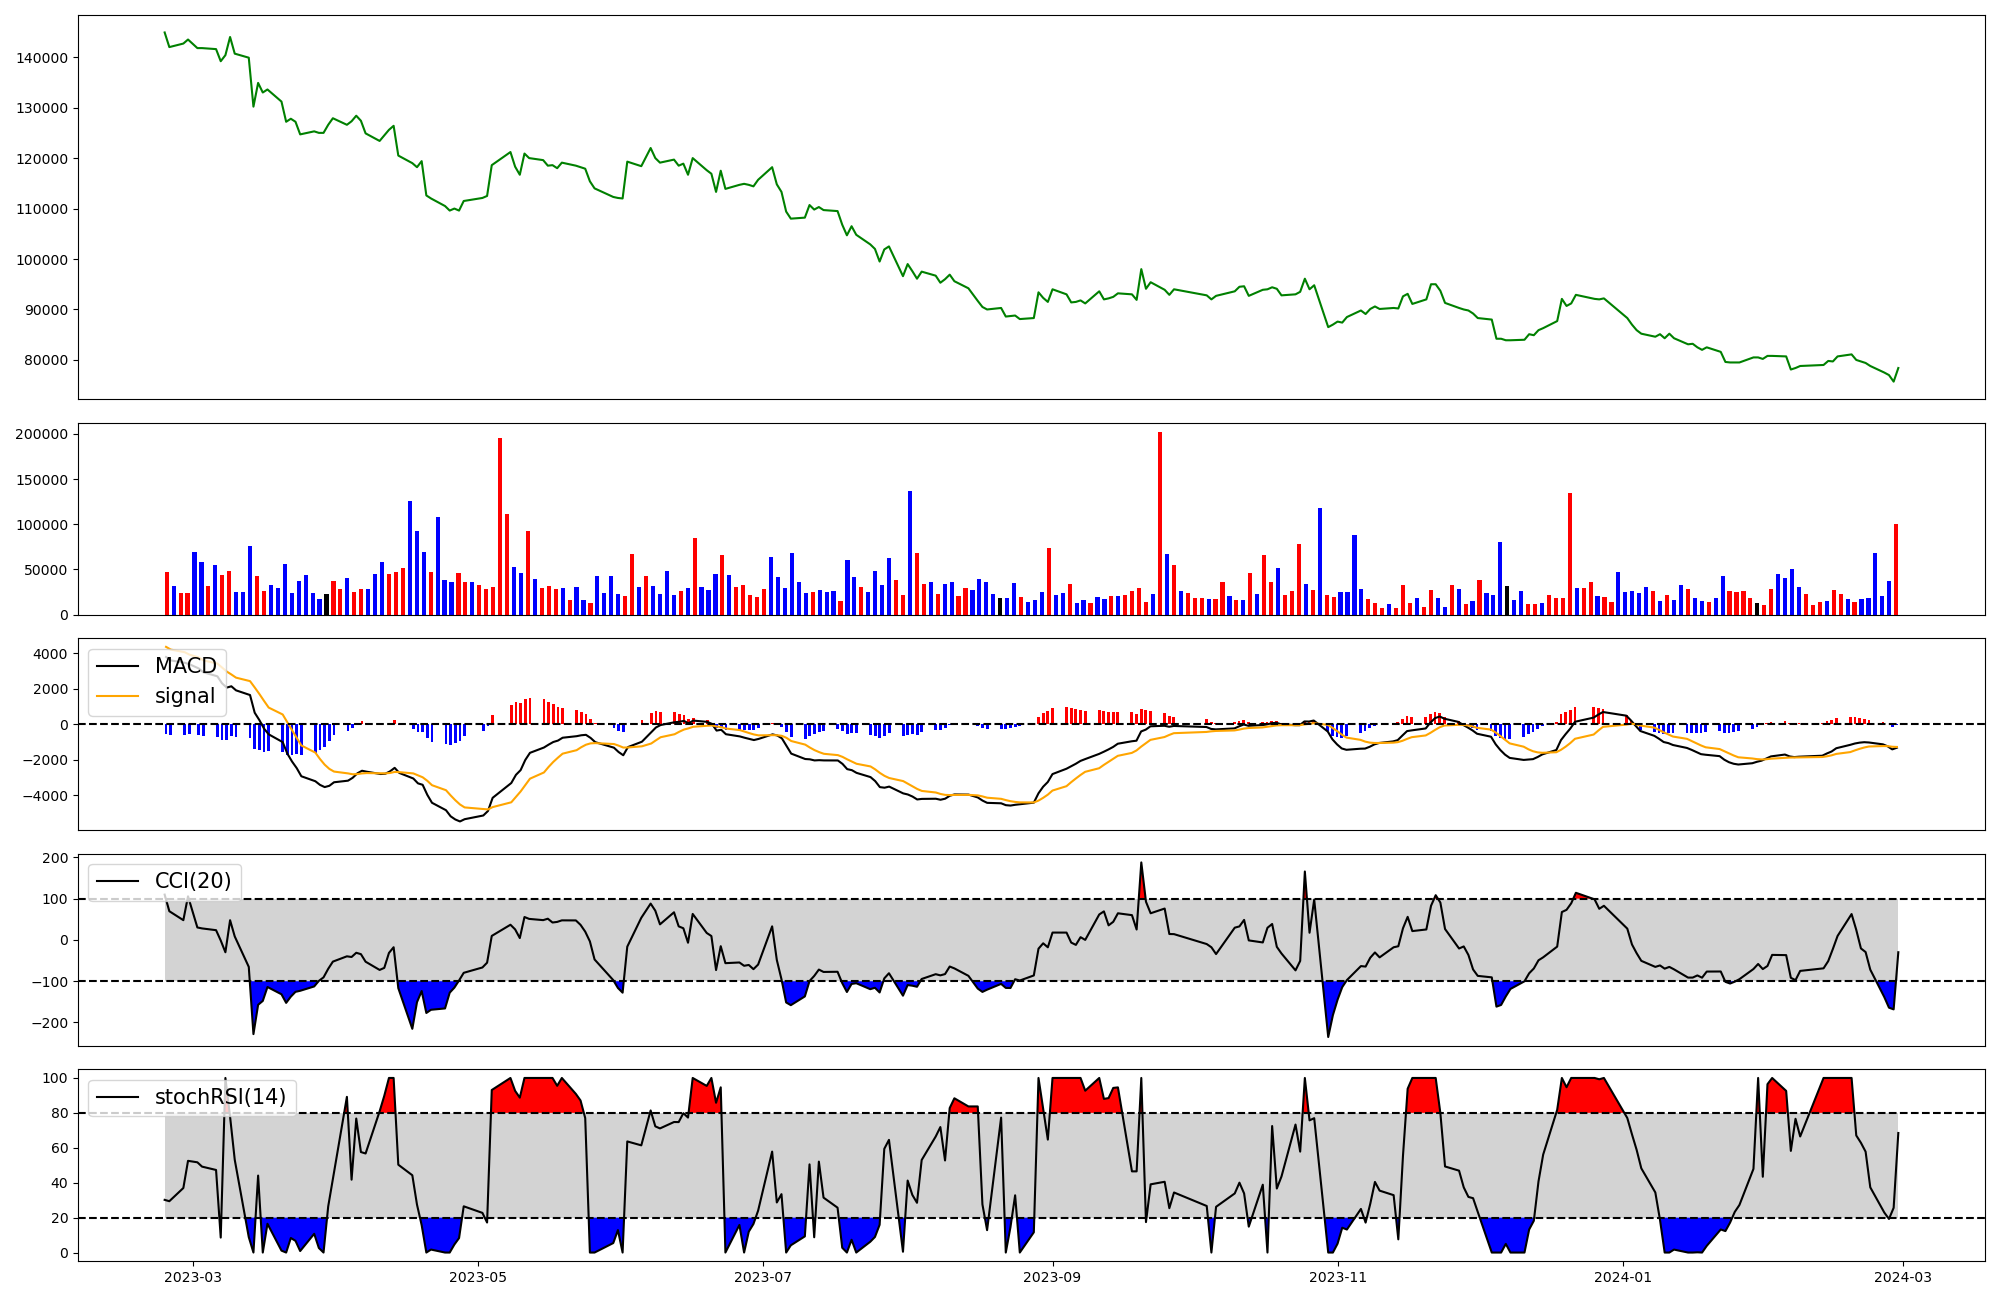Click the 80000 price axis tick label
The width and height of the screenshot is (2000, 1300).
click(46, 360)
